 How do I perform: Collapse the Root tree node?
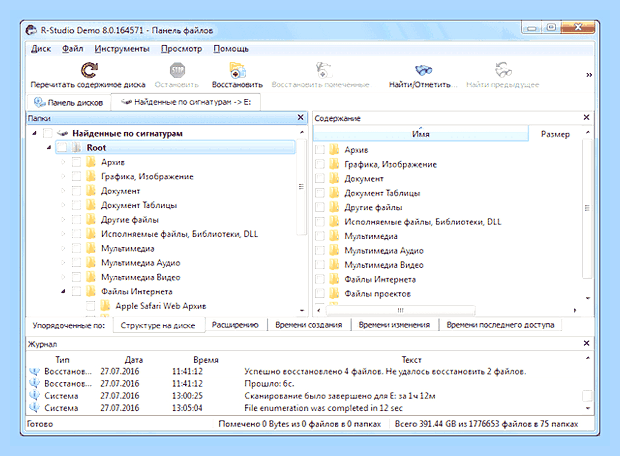(x=49, y=148)
